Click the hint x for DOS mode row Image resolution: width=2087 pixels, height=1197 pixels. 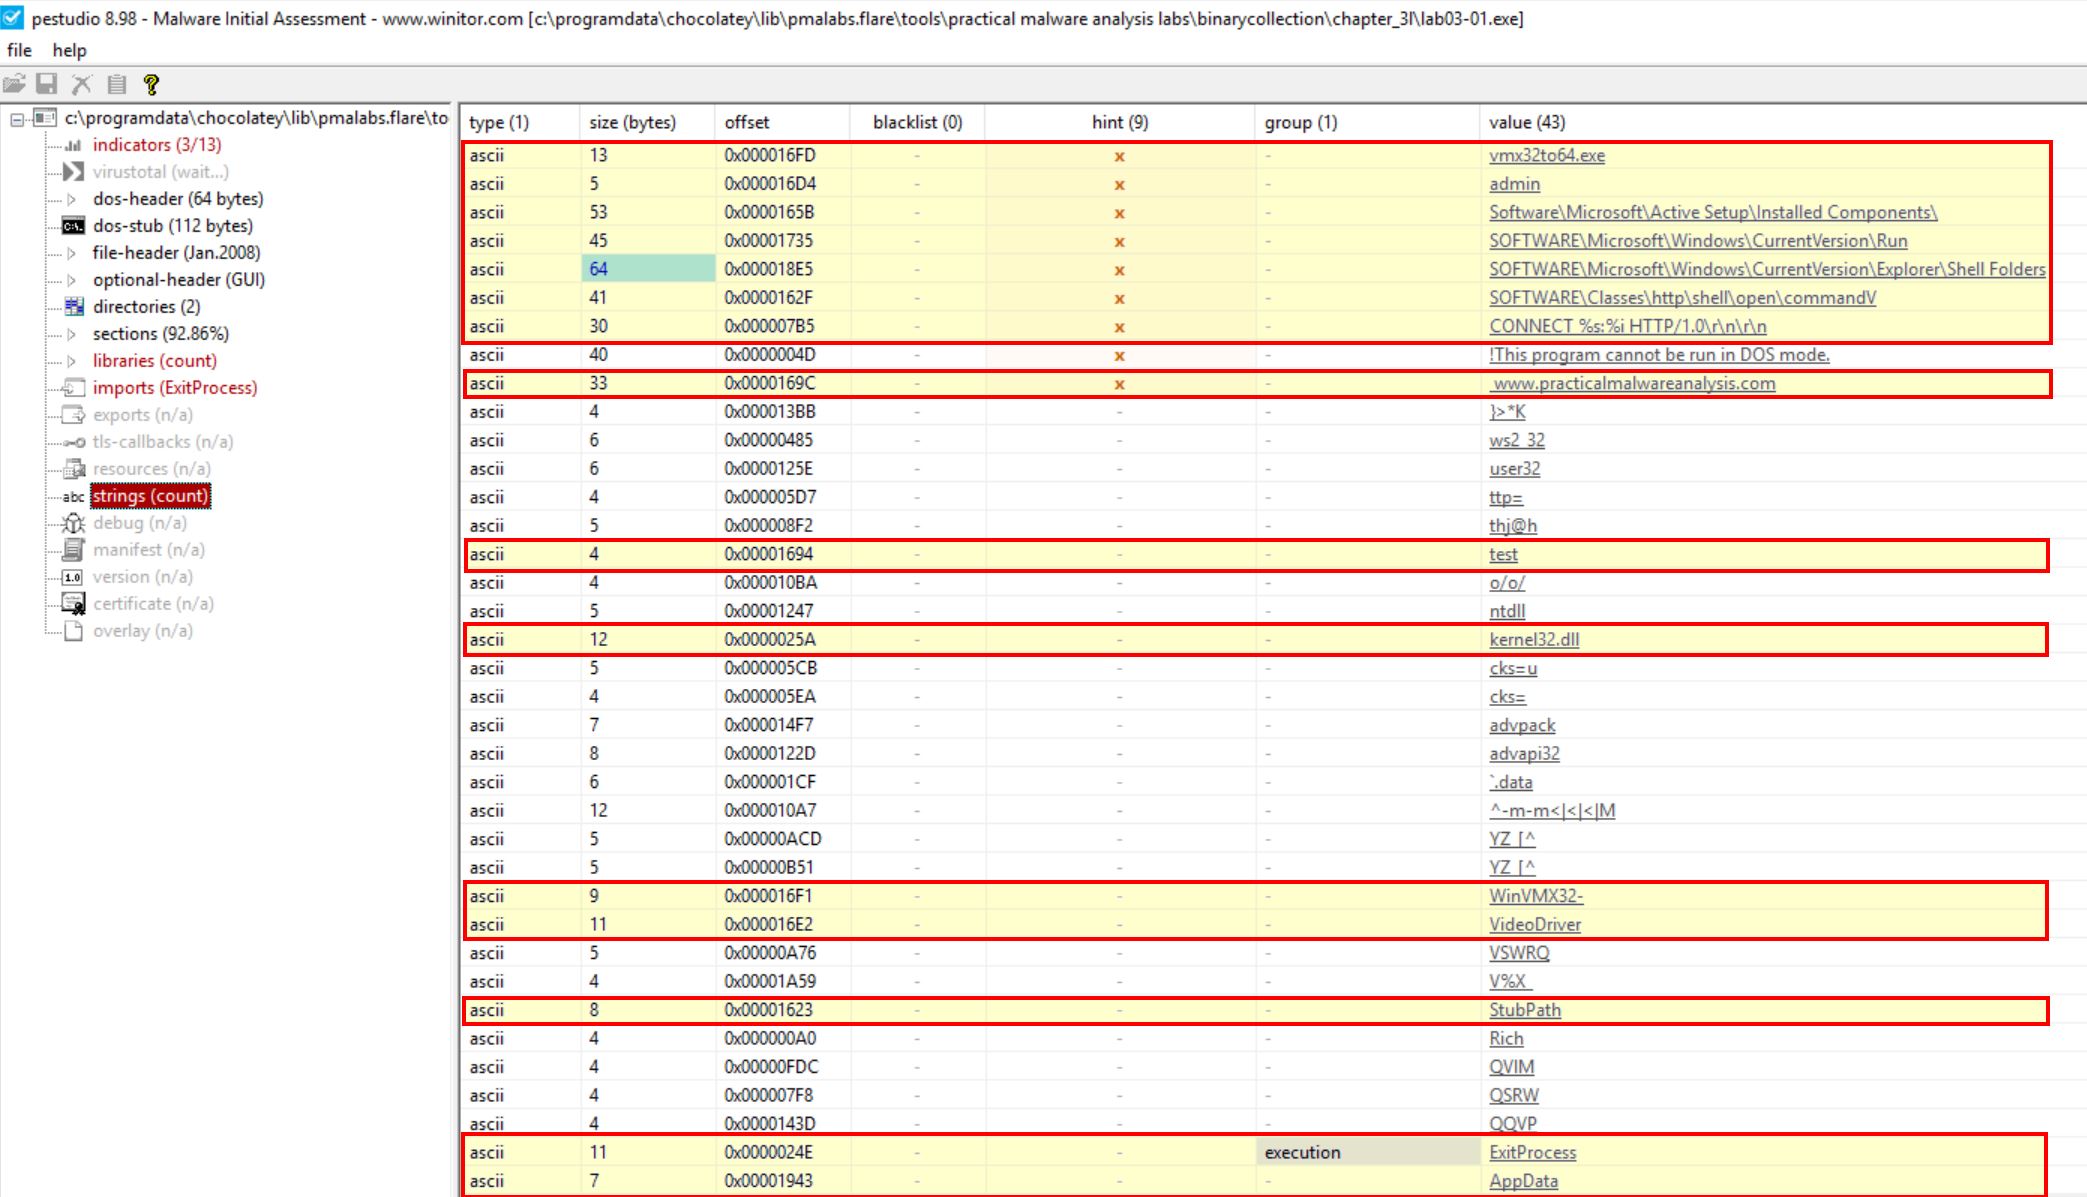[1120, 356]
